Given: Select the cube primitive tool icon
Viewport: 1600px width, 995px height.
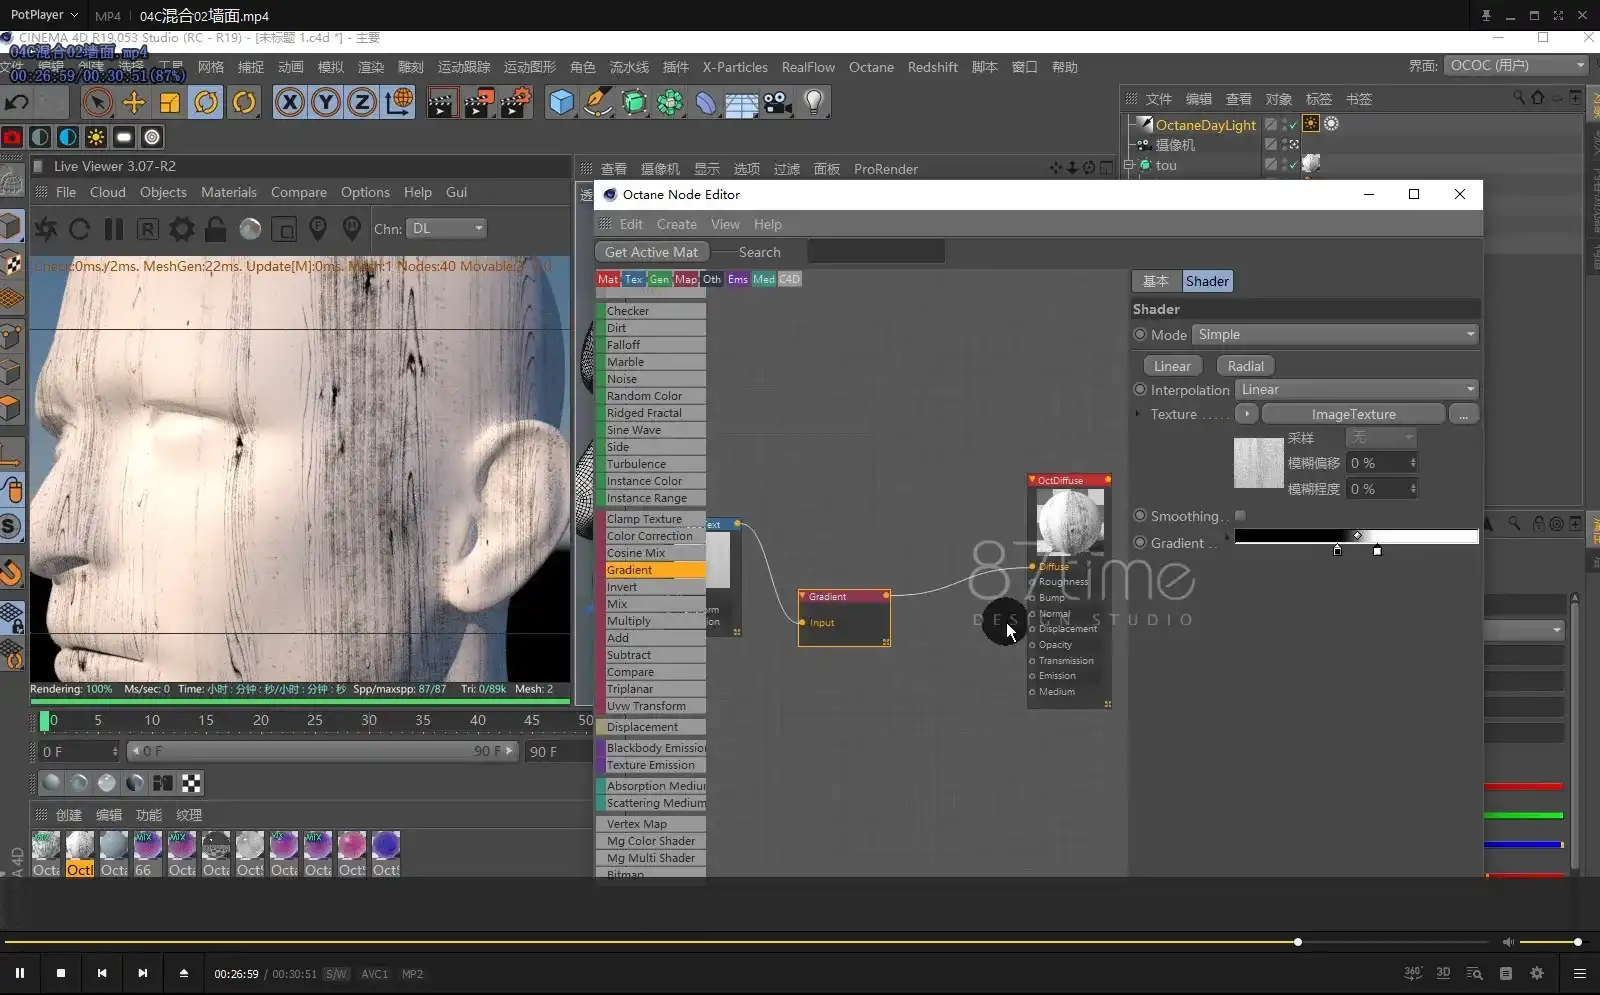Looking at the screenshot, I should coord(561,102).
